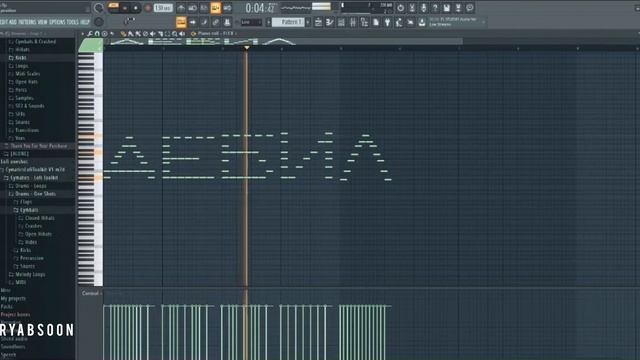
Task: Click the render as audio export icon
Action: [x=458, y=8]
